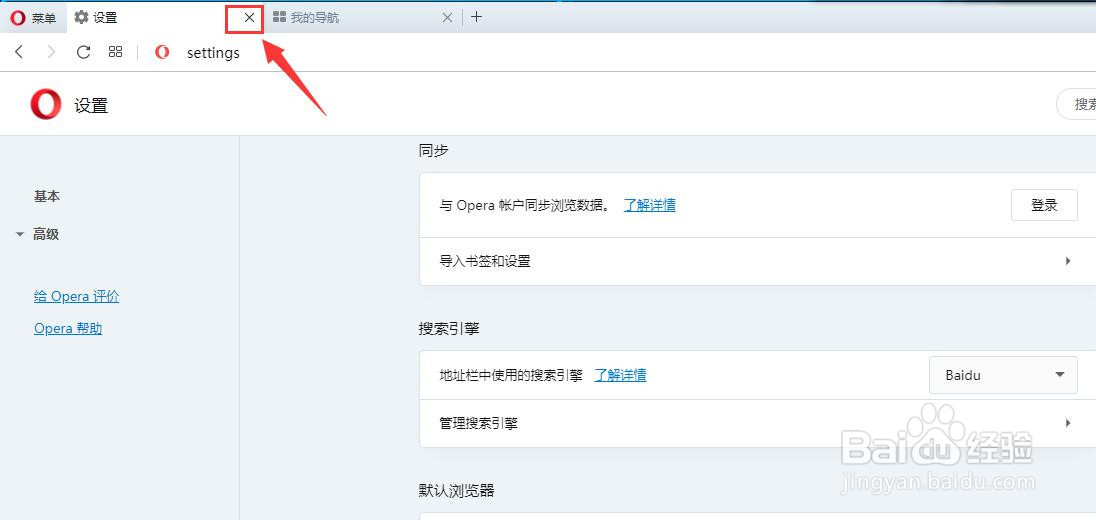
Task: Open the Baidu search engine dropdown
Action: pos(1003,375)
